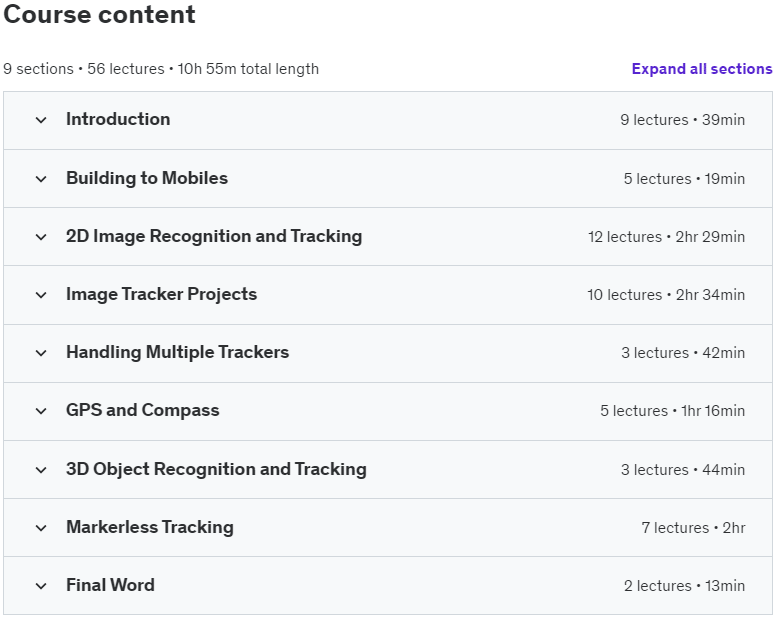Select 2D Image Recognition and Tracking title
Viewport: 776px width, 617px height.
(x=214, y=237)
